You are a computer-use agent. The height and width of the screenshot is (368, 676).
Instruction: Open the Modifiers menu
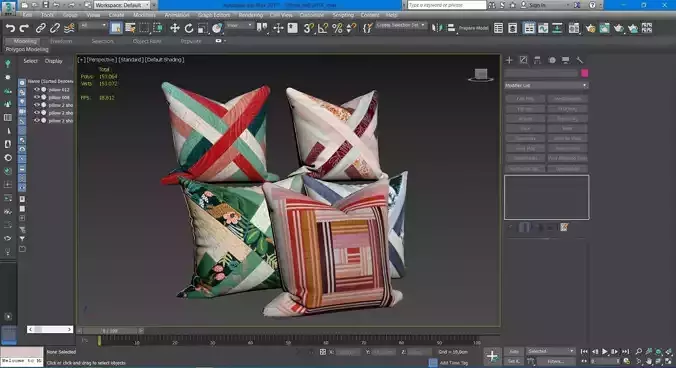(x=144, y=15)
